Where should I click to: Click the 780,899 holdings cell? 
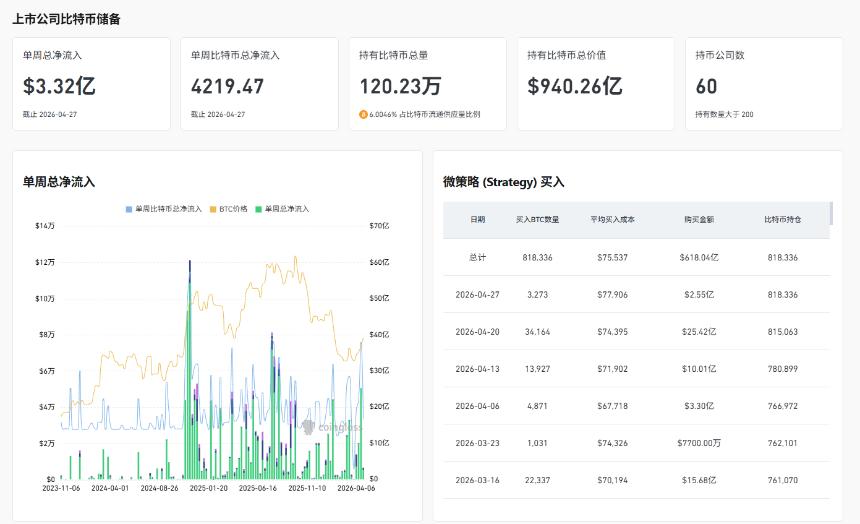783,369
